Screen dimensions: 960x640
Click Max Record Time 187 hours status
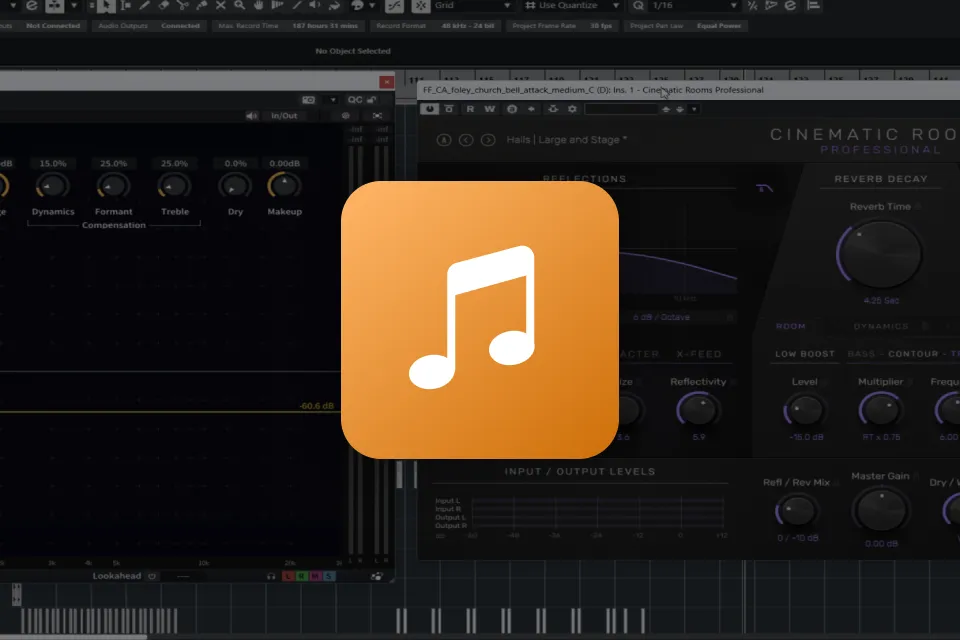[288, 26]
